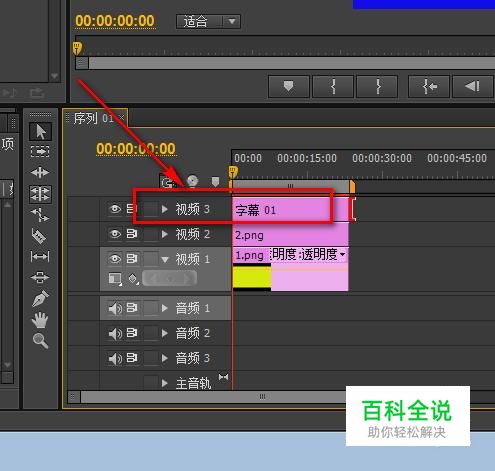This screenshot has width=495, height=471.
Task: Open the 适合 zoom level dropdown
Action: click(x=208, y=22)
